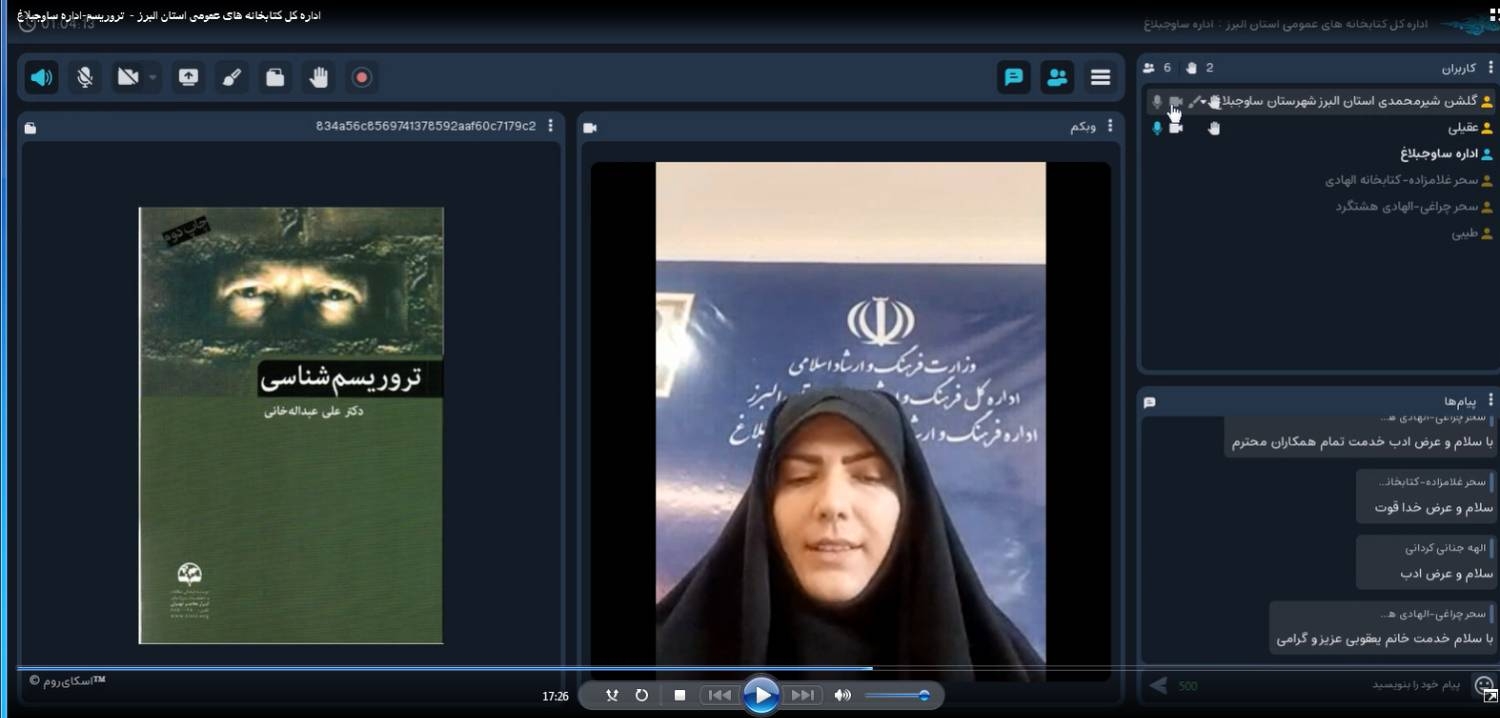
Task: Raise hand using the toolbar hand icon
Action: pos(319,77)
